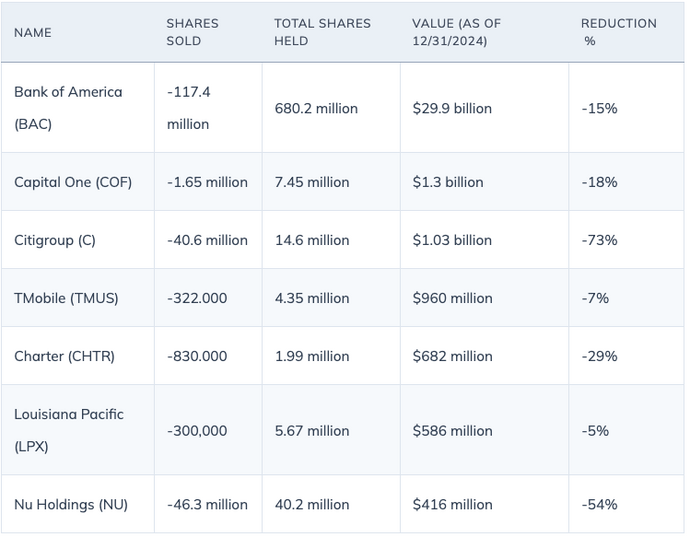The width and height of the screenshot is (690, 537).
Task: Select the REDUCTION % column header
Action: tap(618, 32)
